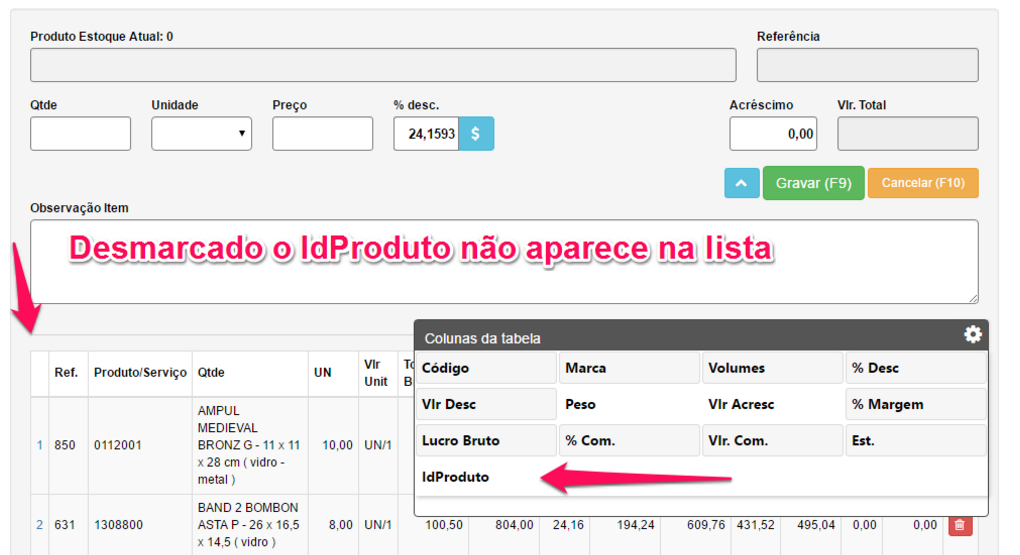Focus the Acréscimo value field
Image resolution: width=1020 pixels, height=555 pixels.
coord(773,134)
